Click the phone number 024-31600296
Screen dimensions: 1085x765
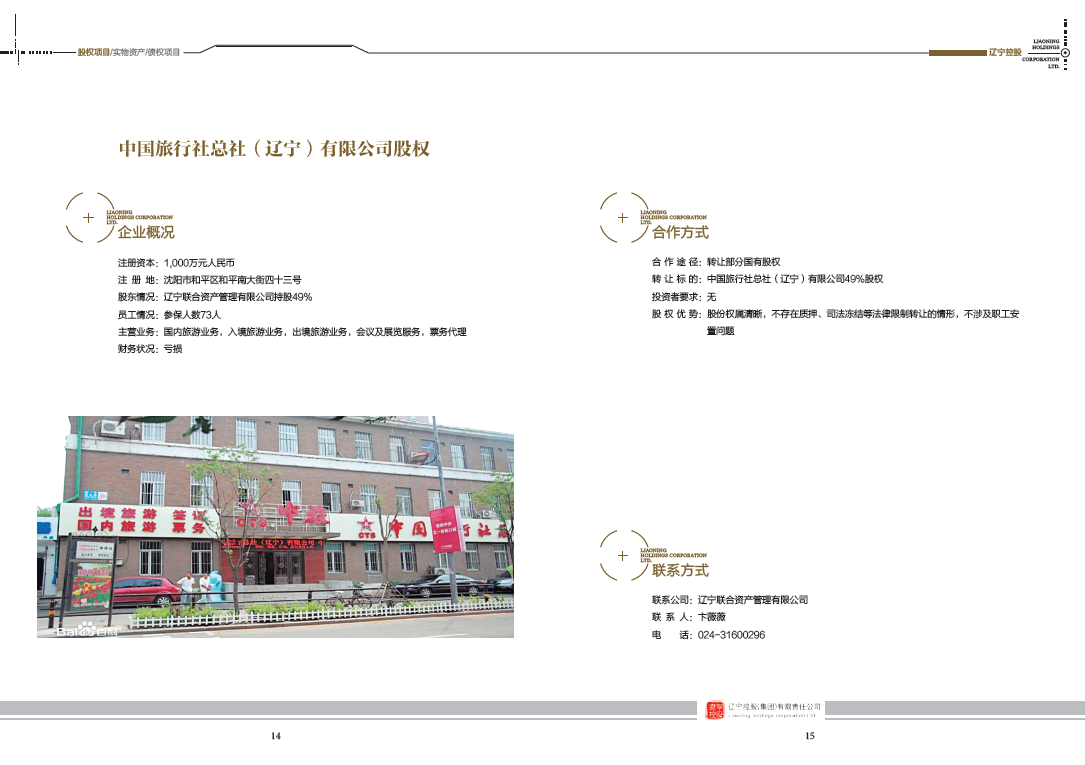731,635
